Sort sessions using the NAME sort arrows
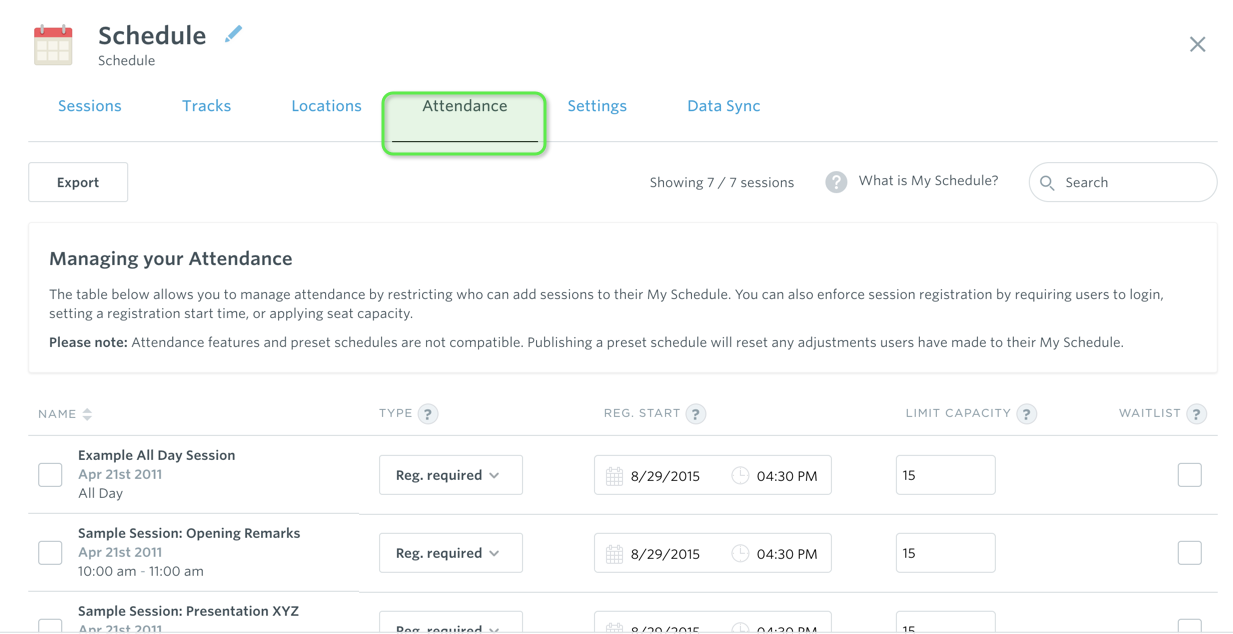 tap(87, 414)
